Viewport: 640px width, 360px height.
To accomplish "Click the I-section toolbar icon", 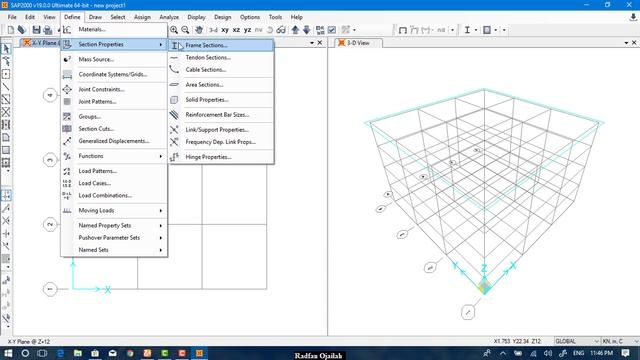I will pos(467,30).
